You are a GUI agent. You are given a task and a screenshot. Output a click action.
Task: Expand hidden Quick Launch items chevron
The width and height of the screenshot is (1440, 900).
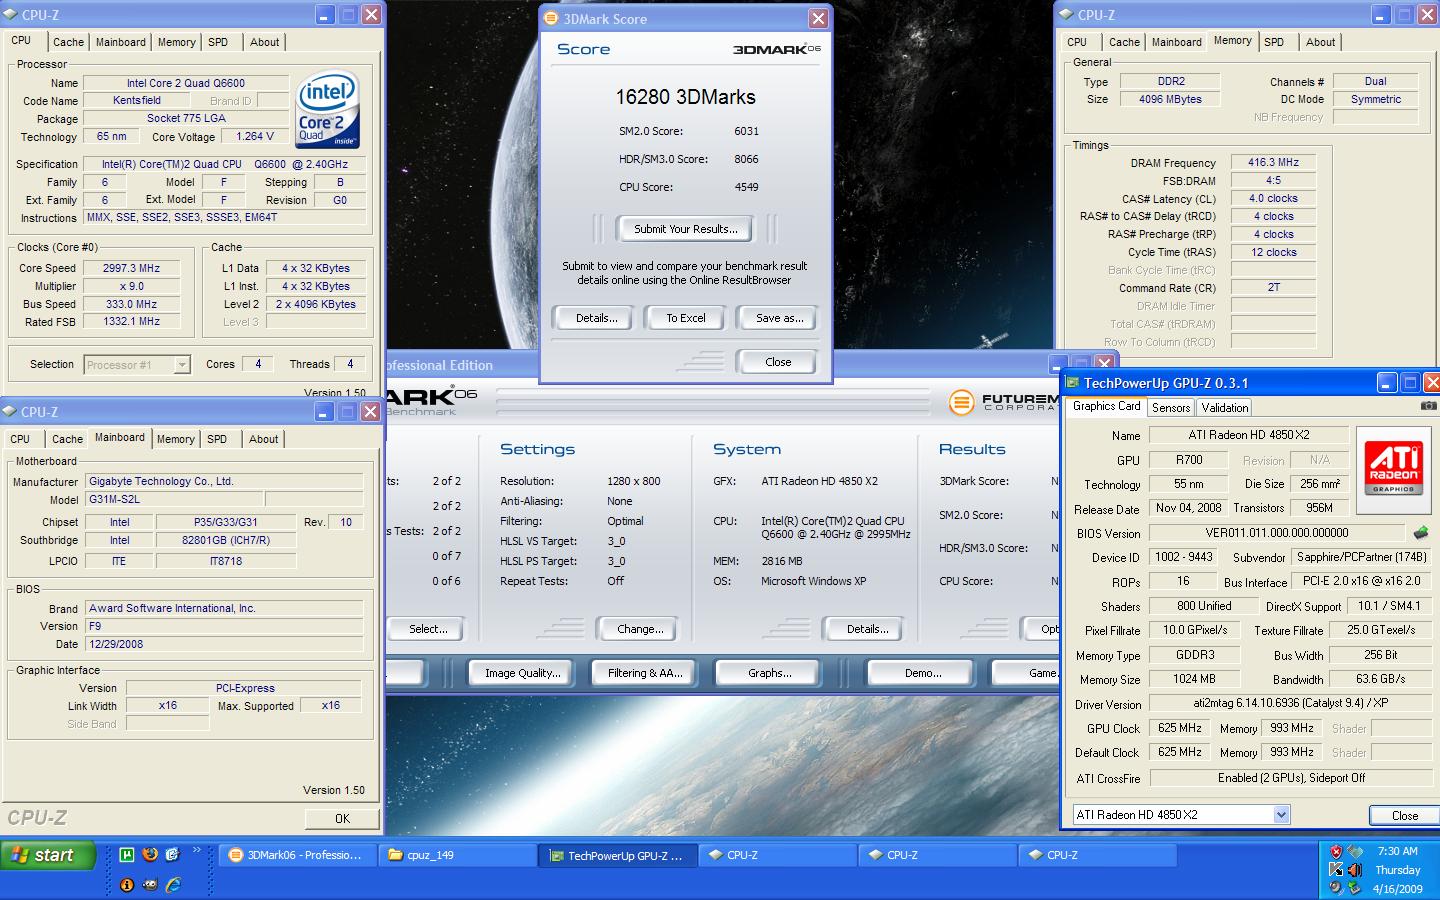(x=196, y=851)
